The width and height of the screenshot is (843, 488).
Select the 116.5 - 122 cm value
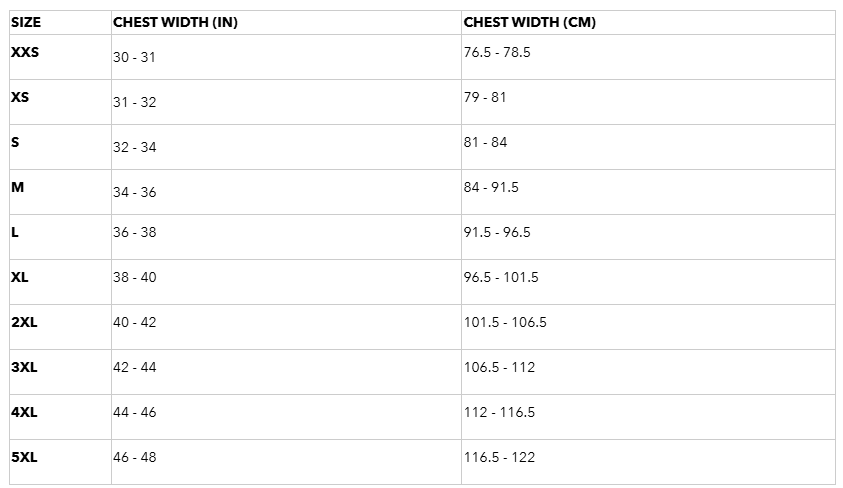[499, 457]
